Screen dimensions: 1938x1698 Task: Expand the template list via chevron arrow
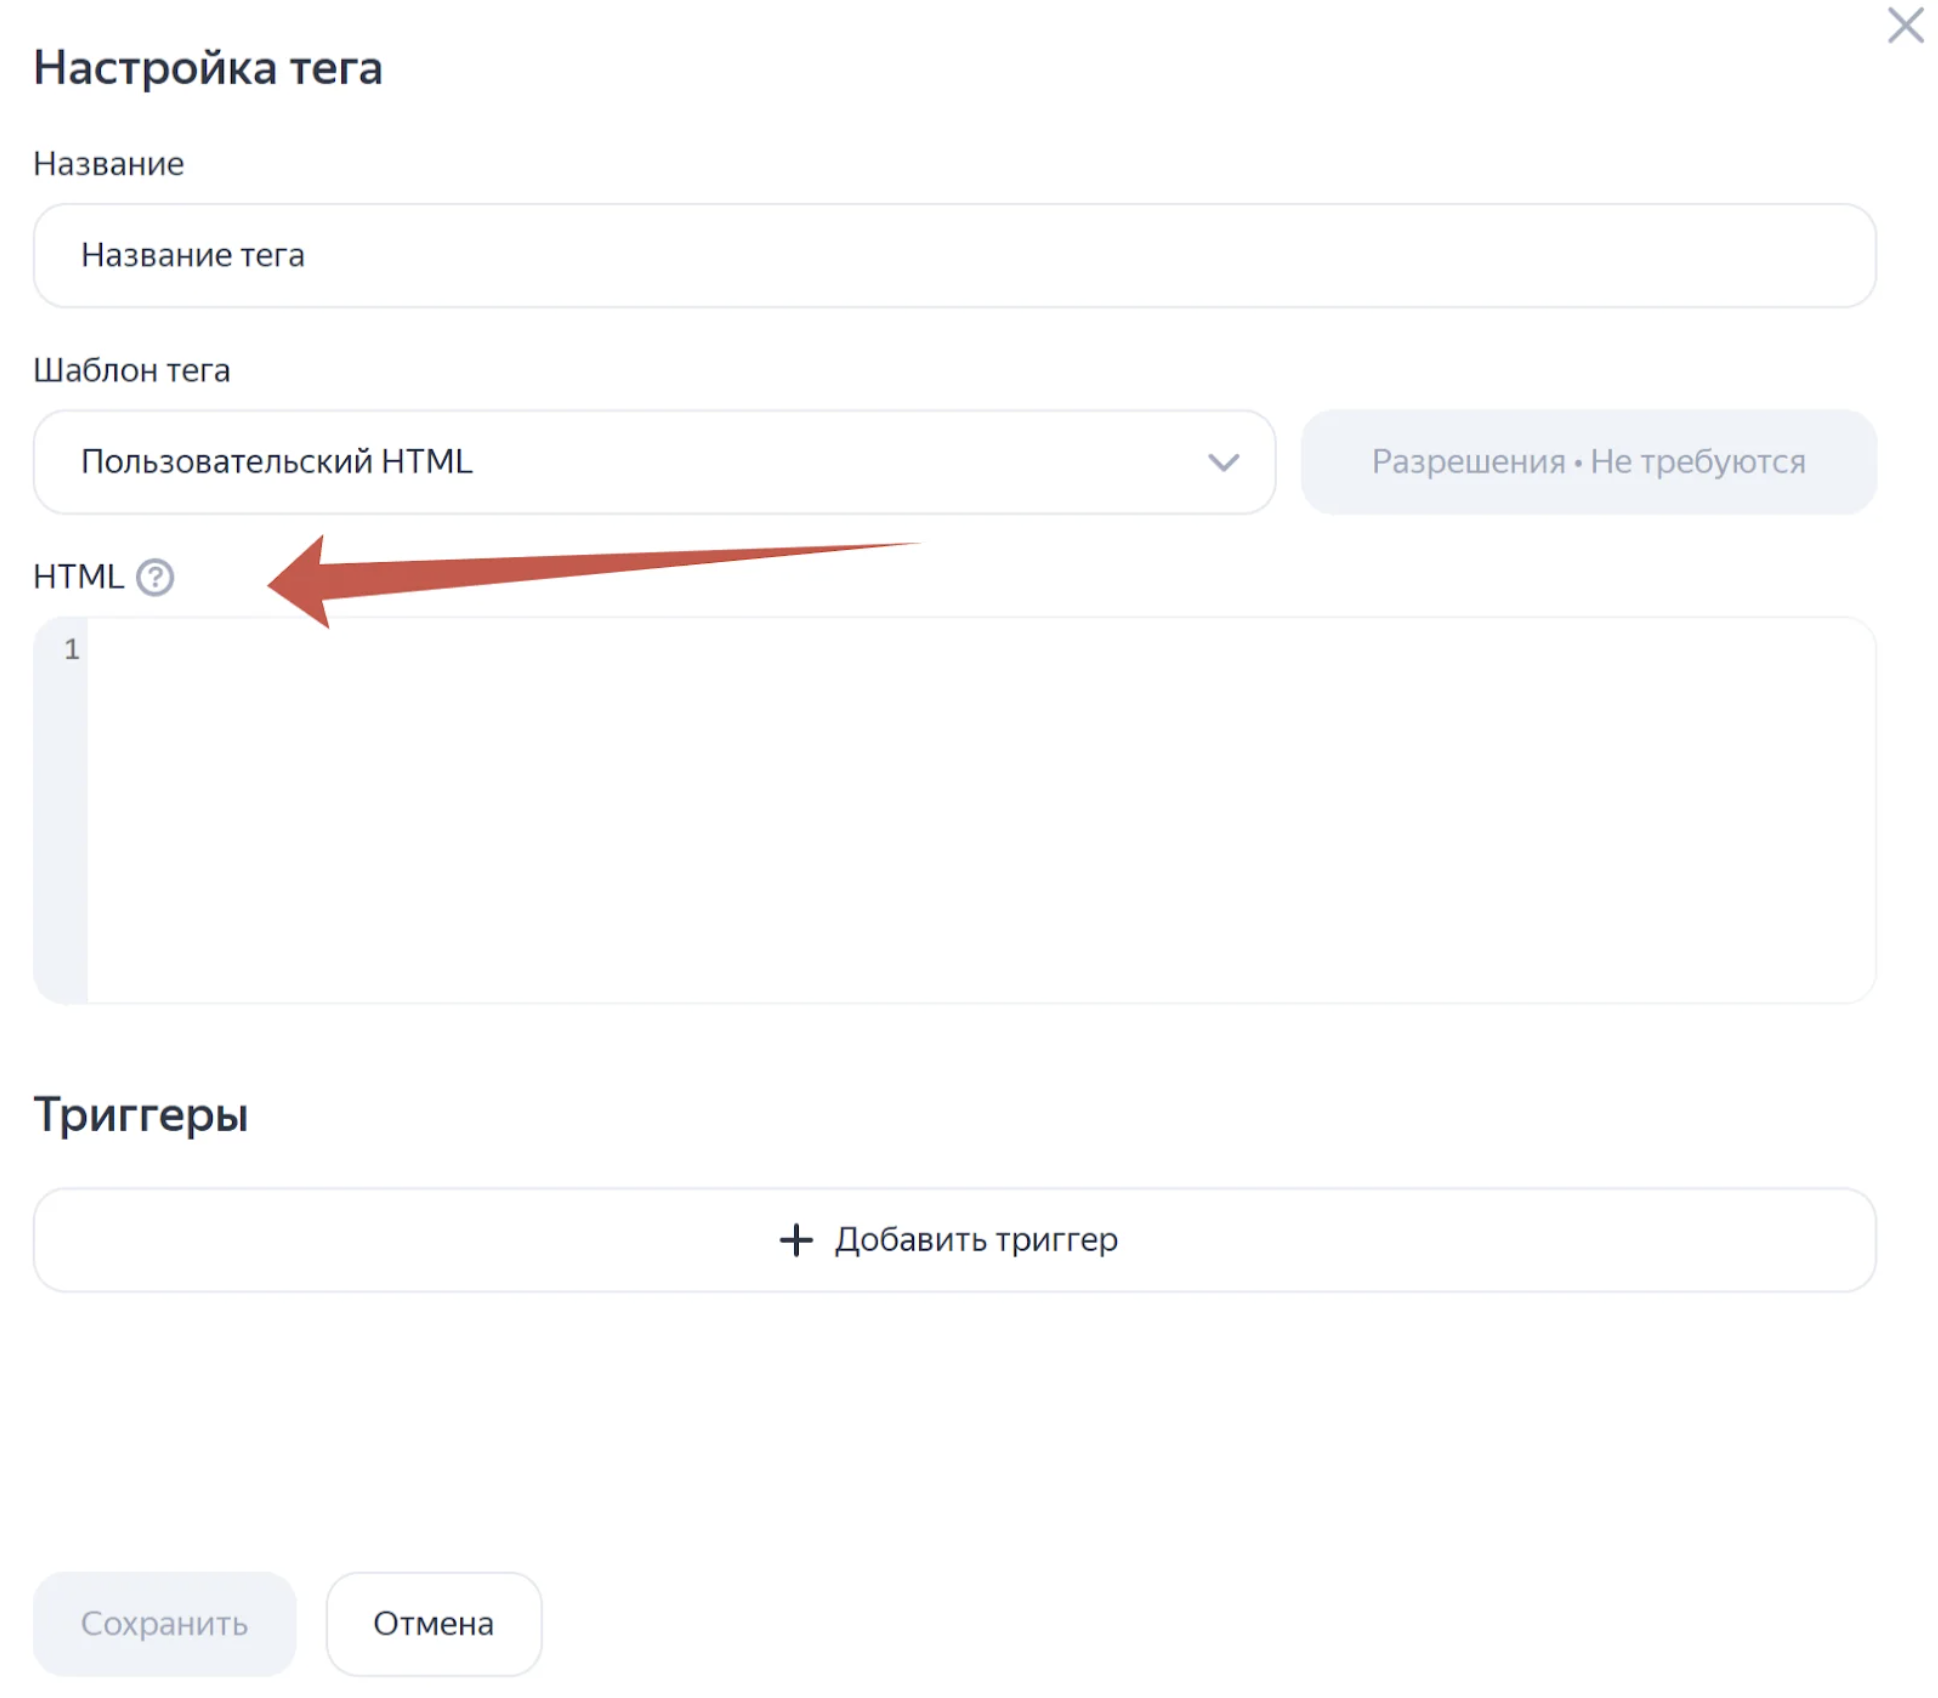pos(1222,462)
